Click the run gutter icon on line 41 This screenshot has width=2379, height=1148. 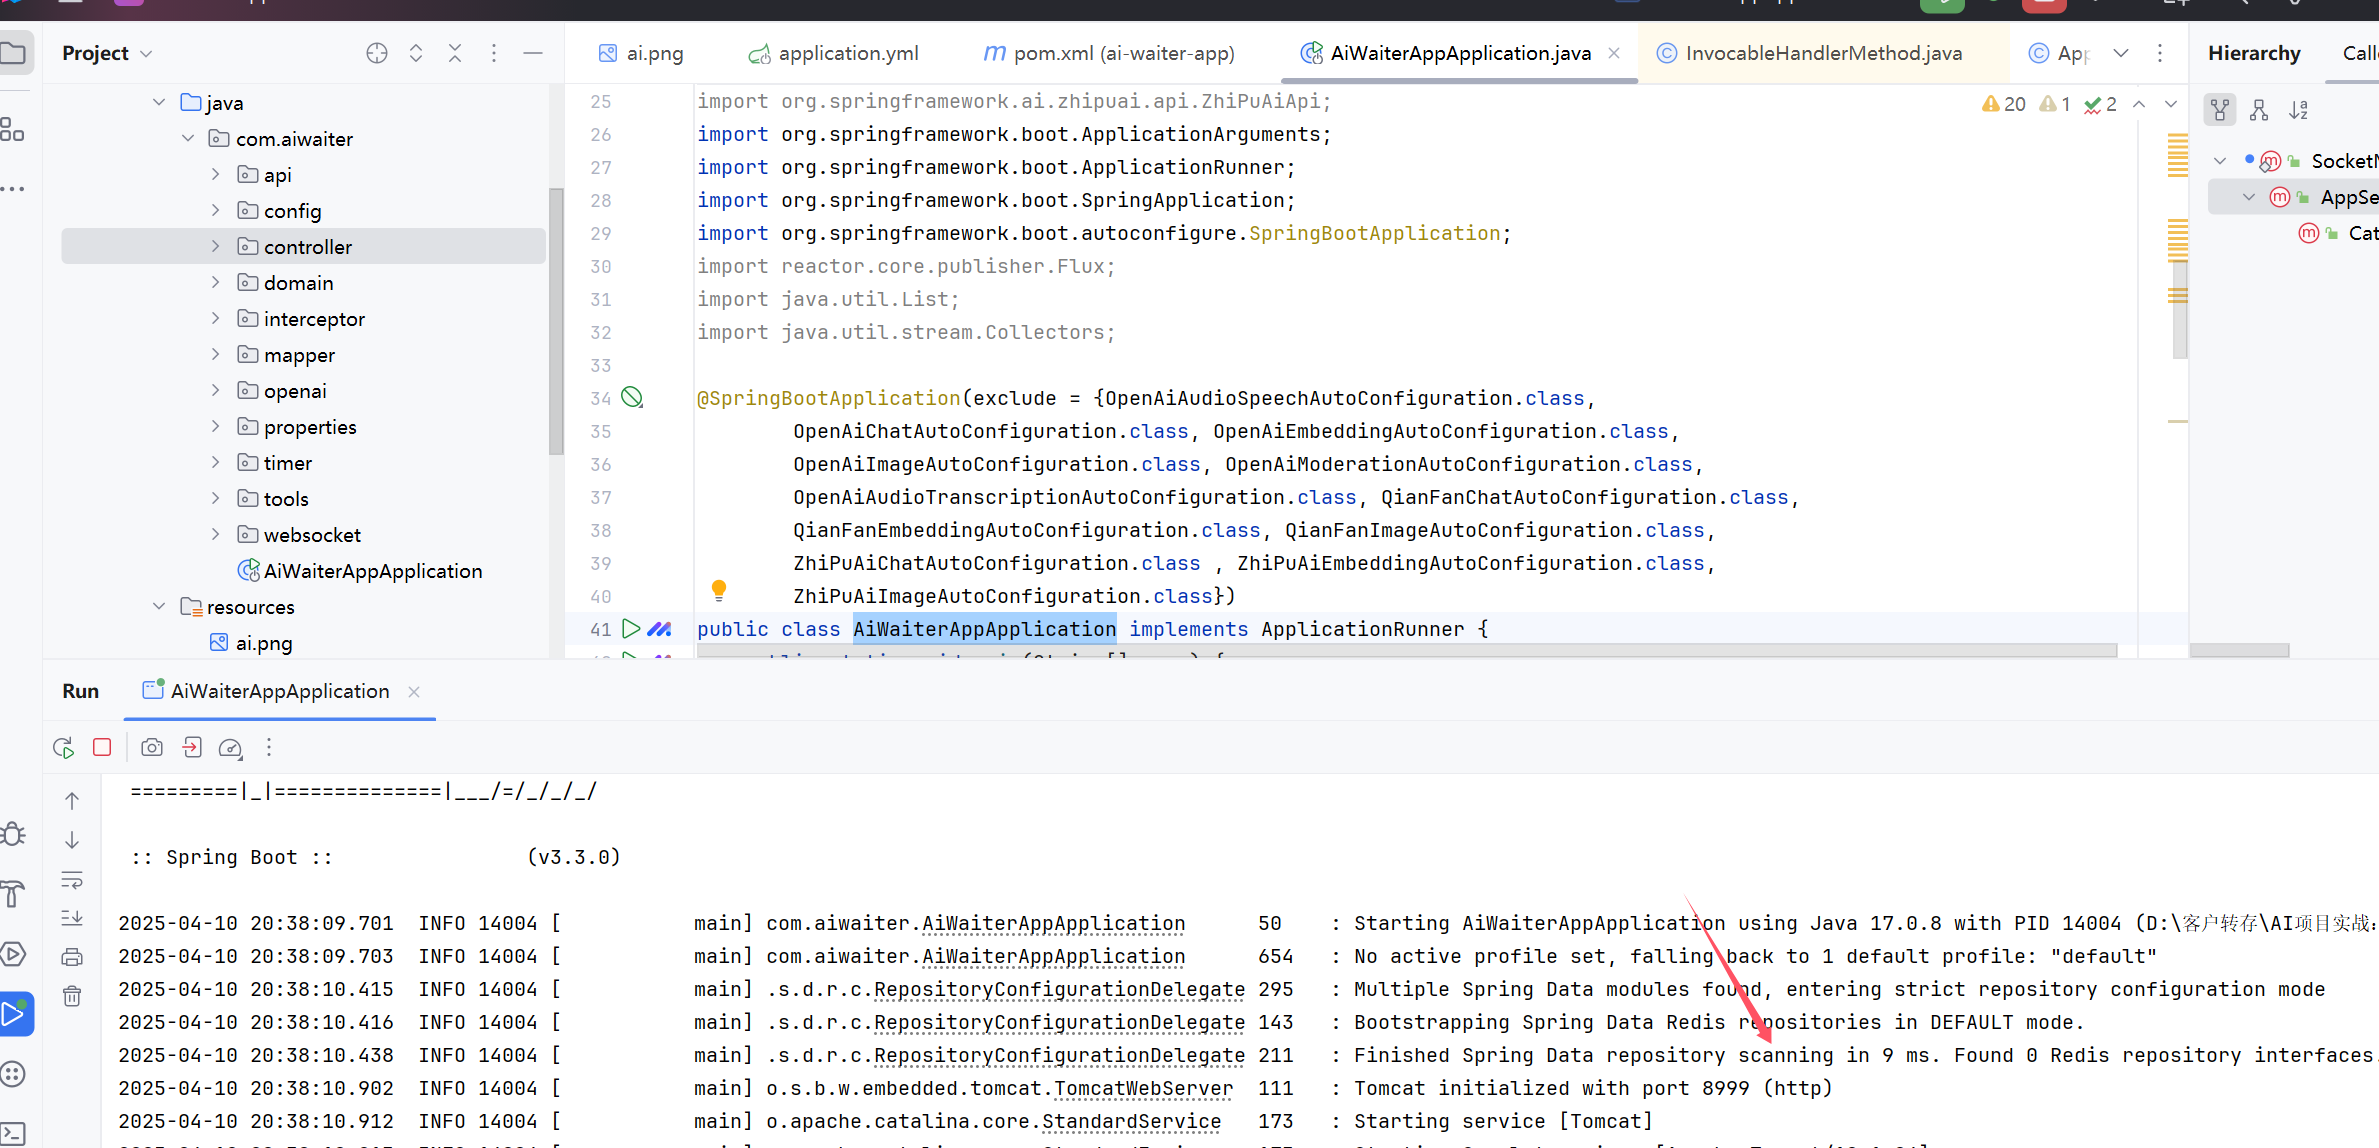click(x=631, y=629)
